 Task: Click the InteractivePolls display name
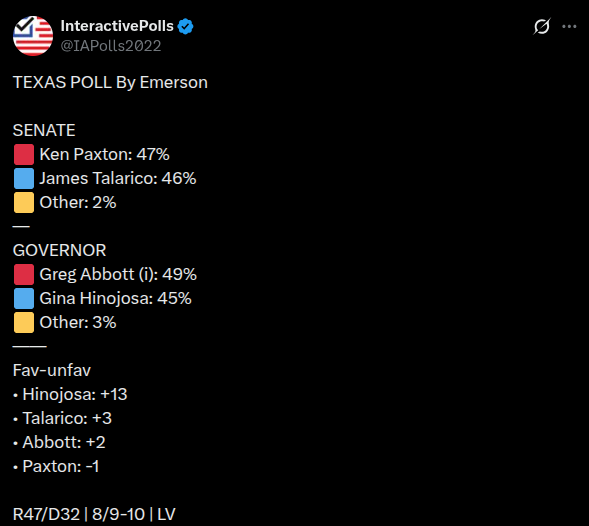point(117,26)
